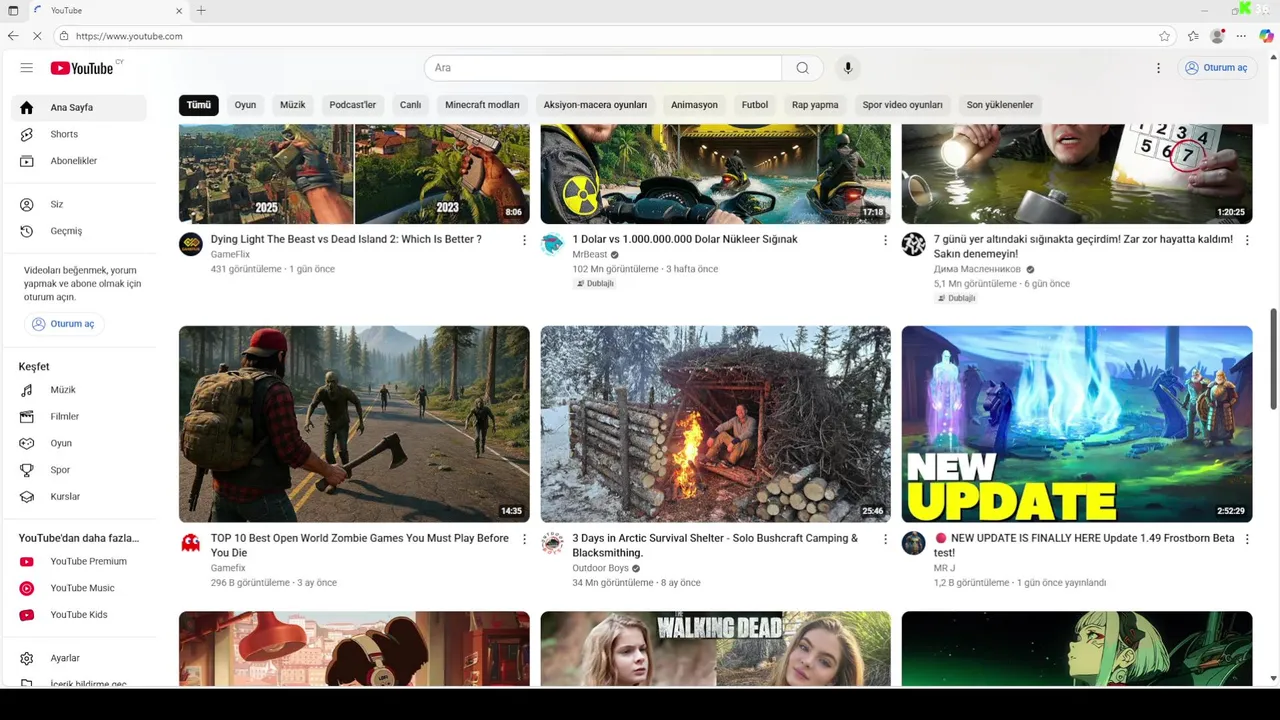This screenshot has width=1280, height=720.
Task: Click Gamefix channel avatar
Action: click(x=191, y=543)
